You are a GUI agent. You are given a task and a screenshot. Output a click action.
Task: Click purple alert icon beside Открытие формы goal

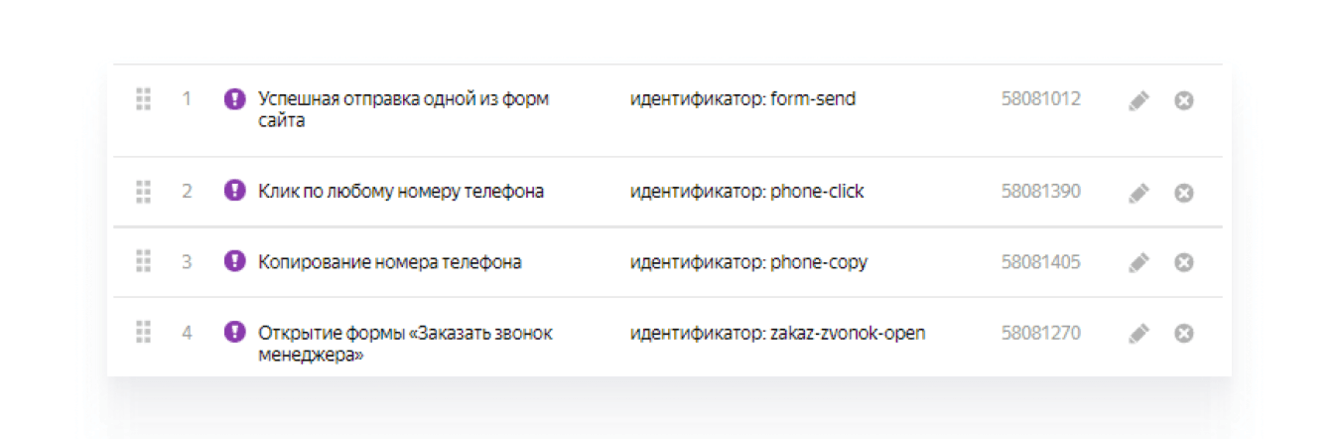tap(235, 332)
